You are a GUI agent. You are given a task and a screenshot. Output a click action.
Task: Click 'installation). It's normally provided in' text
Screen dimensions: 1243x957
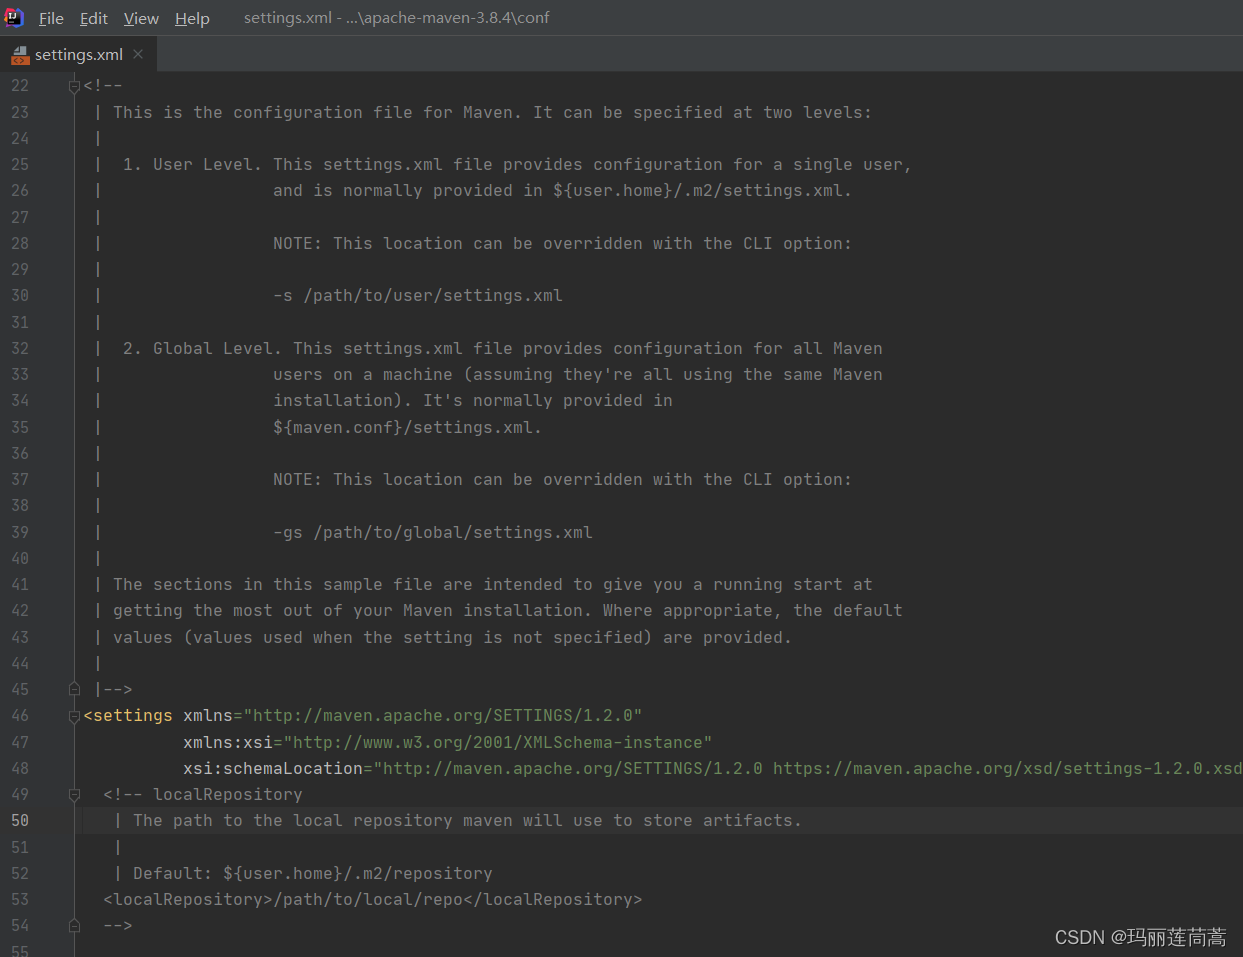[473, 400]
